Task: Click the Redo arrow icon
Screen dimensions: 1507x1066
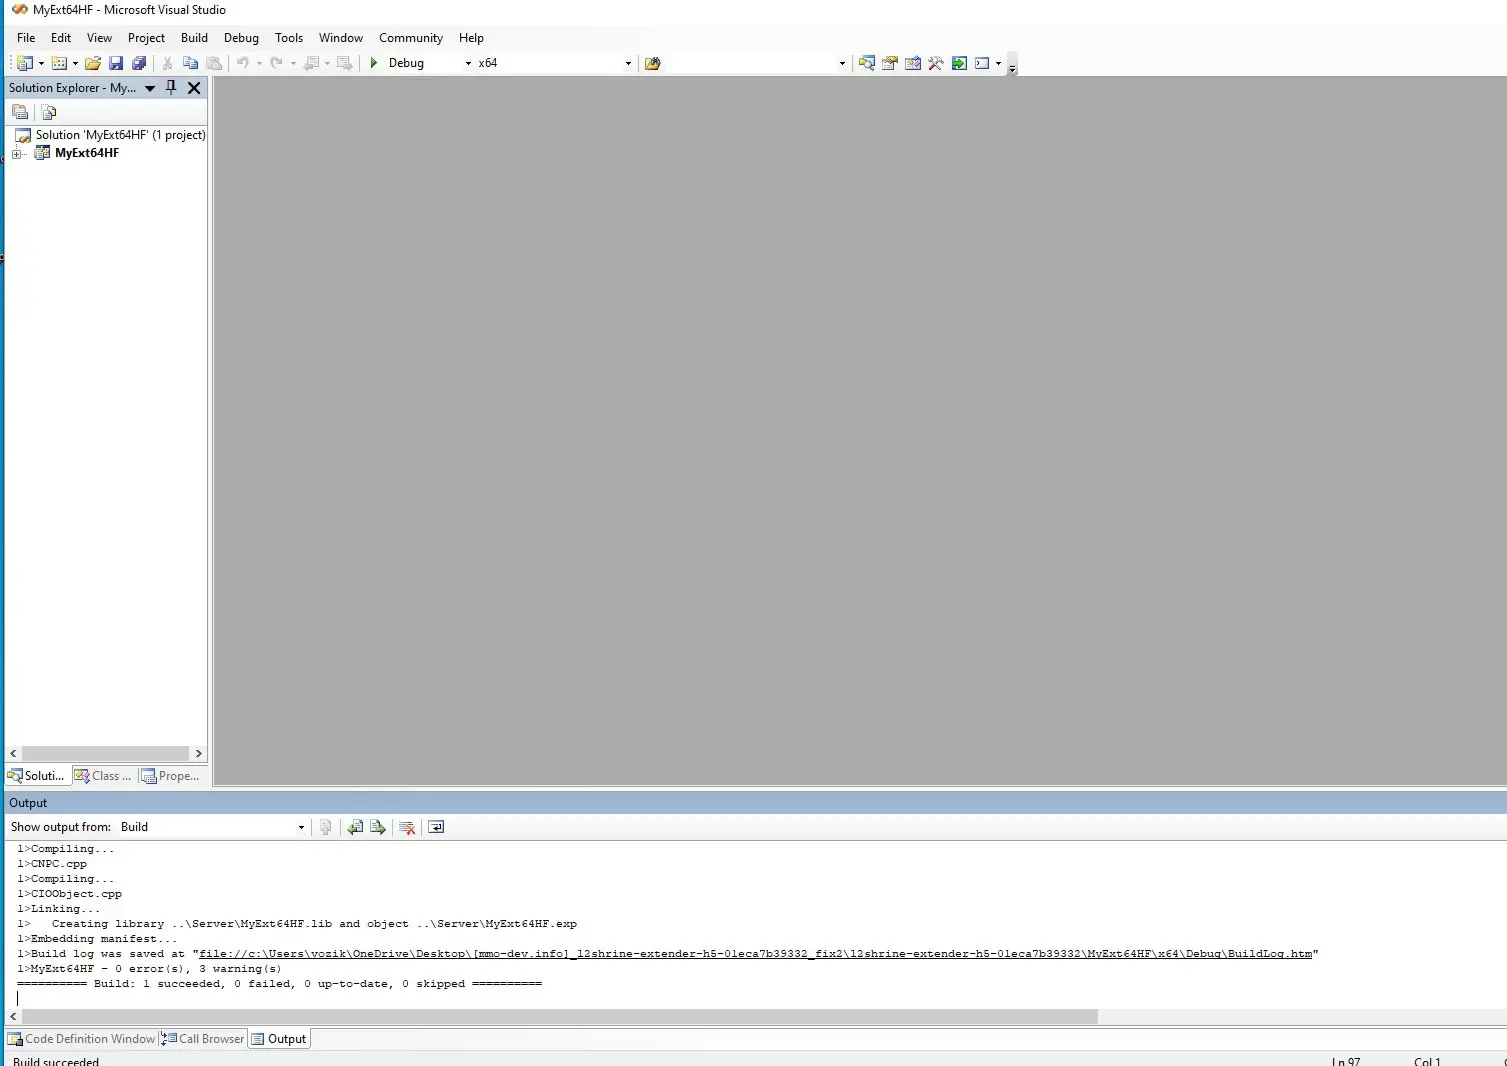Action: (277, 63)
